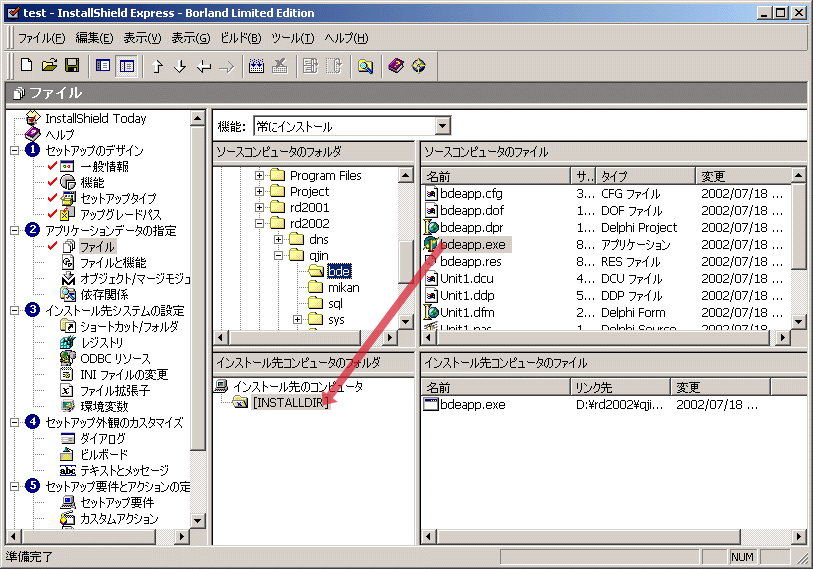The width and height of the screenshot is (813, 569).
Task: Open ヘルプ item in the left tree
Action: click(60, 134)
